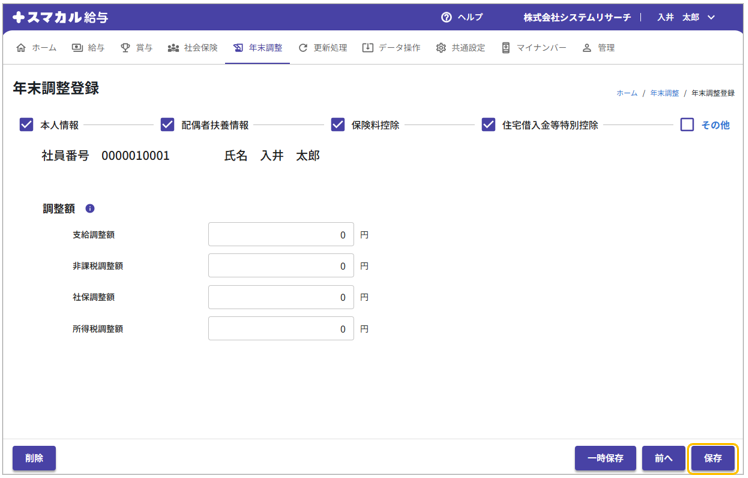This screenshot has width=748, height=478.
Task: Open the データ操作 download icon tab
Action: pyautogui.click(x=391, y=48)
